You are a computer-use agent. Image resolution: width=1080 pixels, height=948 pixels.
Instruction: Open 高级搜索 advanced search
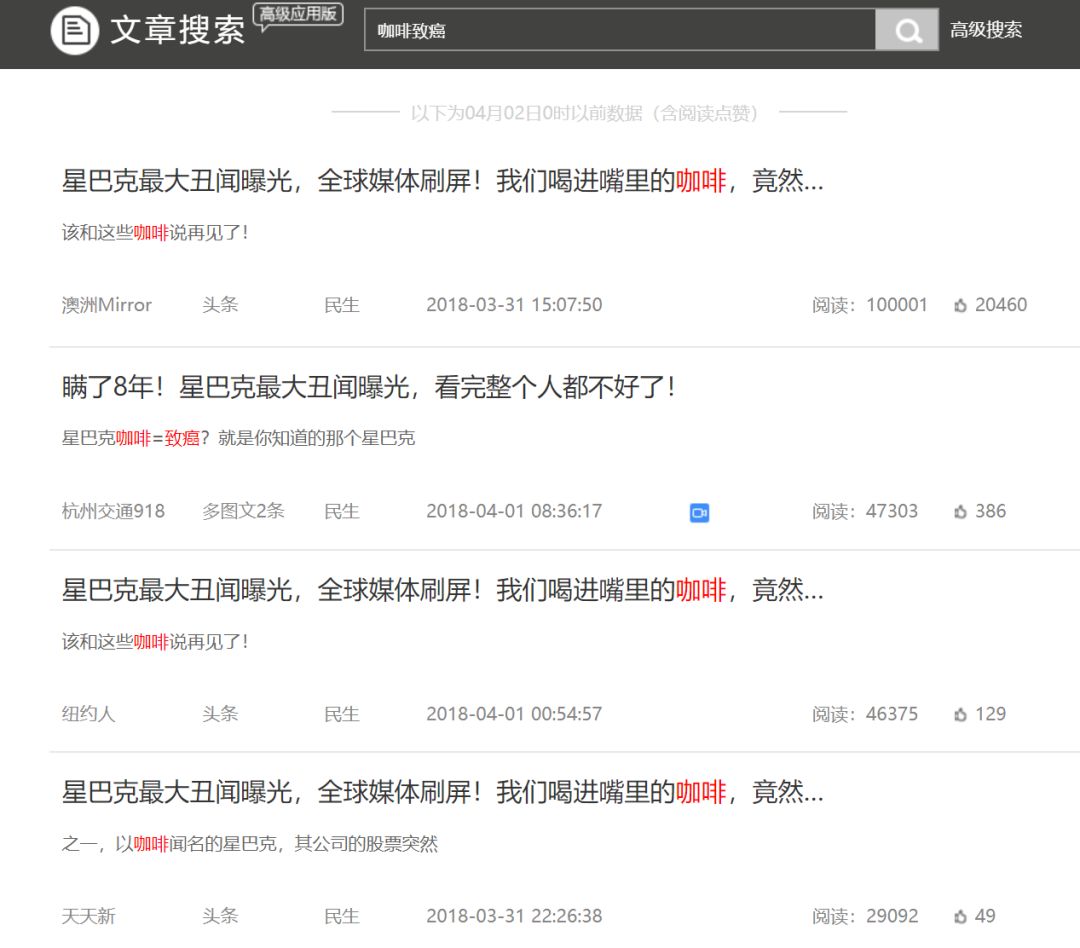(x=985, y=30)
